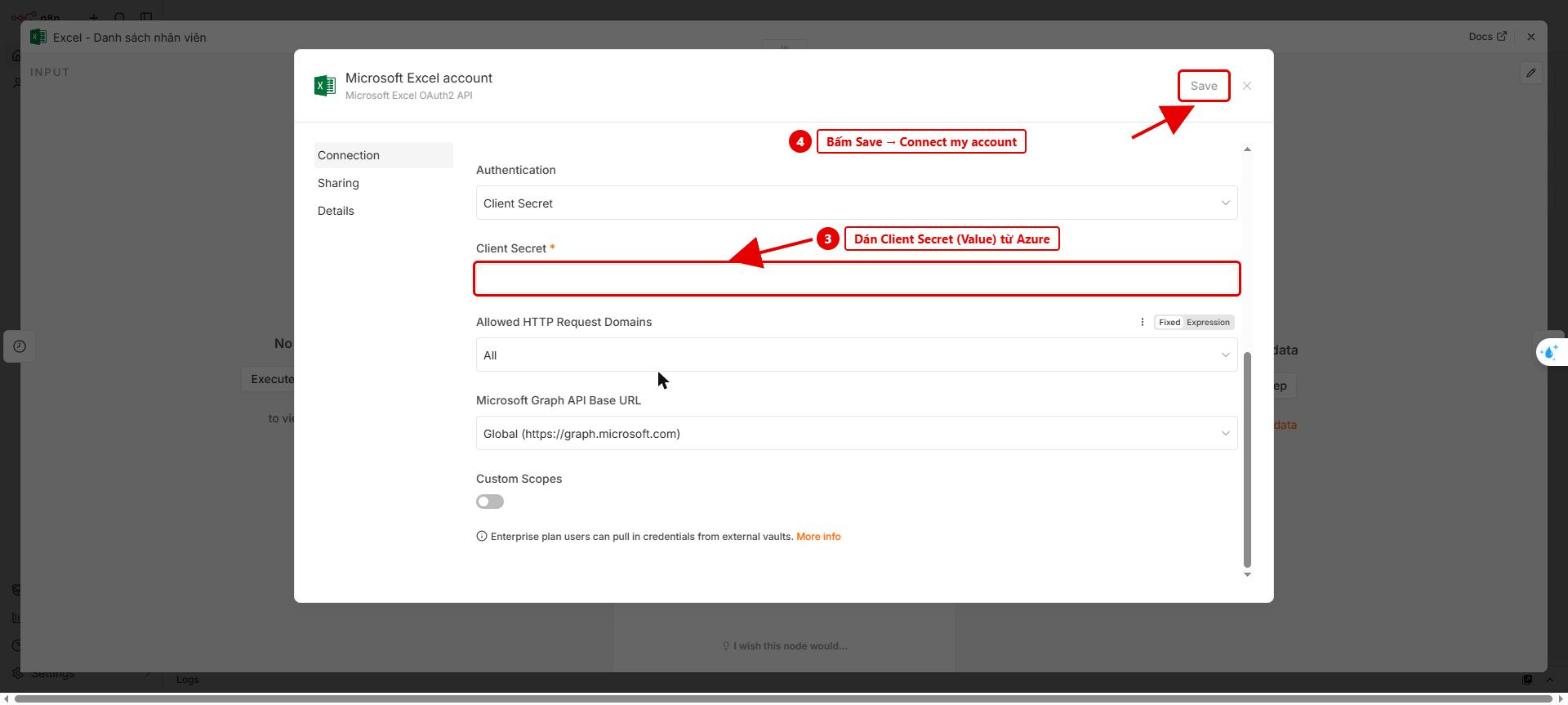This screenshot has width=1568, height=705.
Task: Select Fixed mode for Allowed HTTP Request Domains
Action: 1169,322
